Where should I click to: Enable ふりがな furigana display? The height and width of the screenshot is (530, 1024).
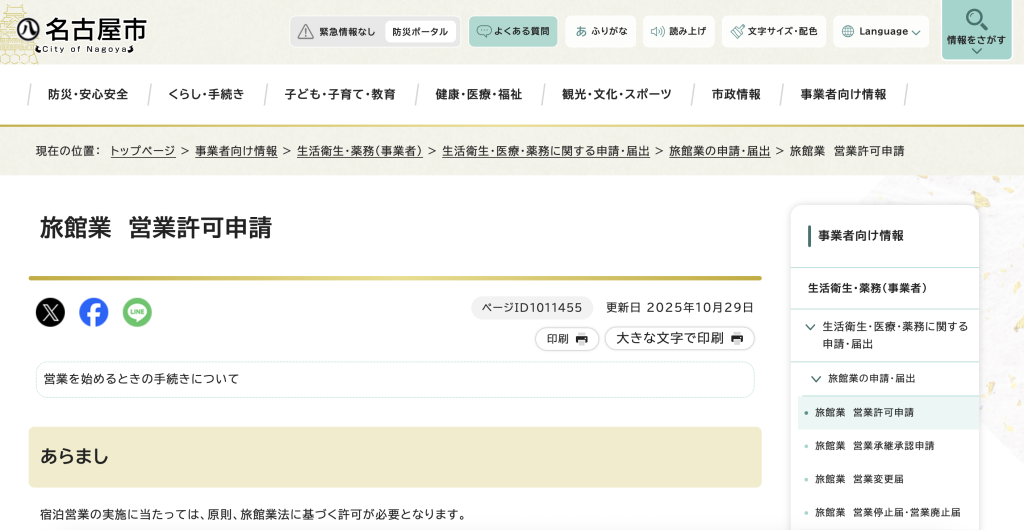(x=601, y=32)
